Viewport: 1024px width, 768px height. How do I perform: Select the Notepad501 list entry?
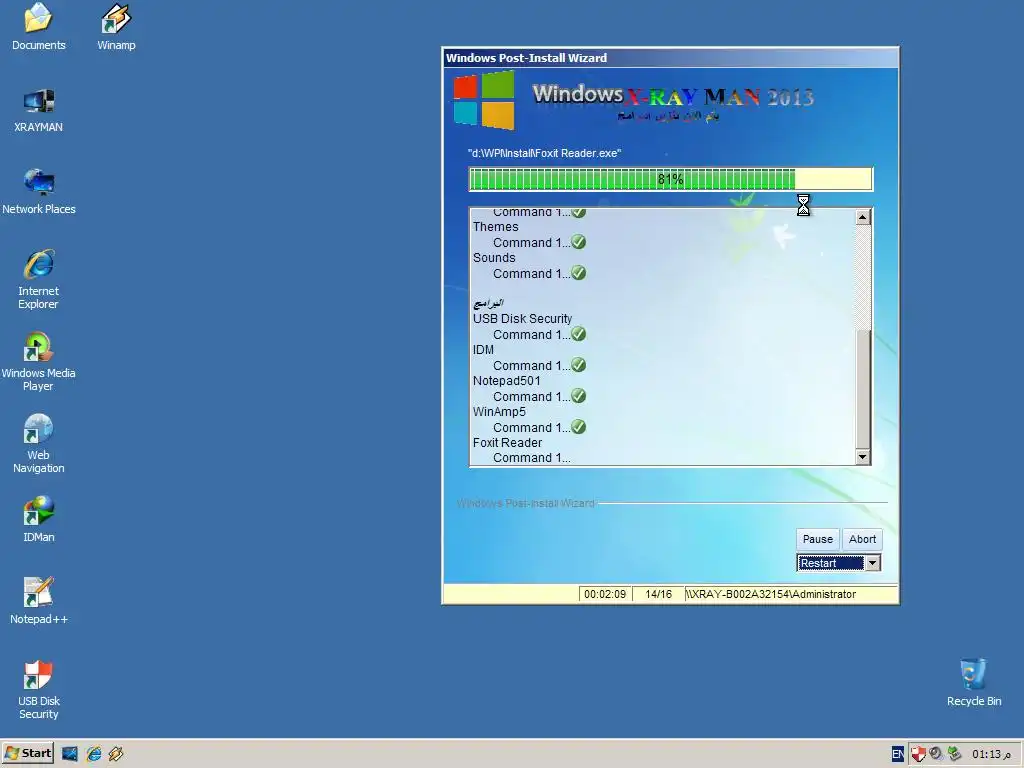[x=507, y=381]
